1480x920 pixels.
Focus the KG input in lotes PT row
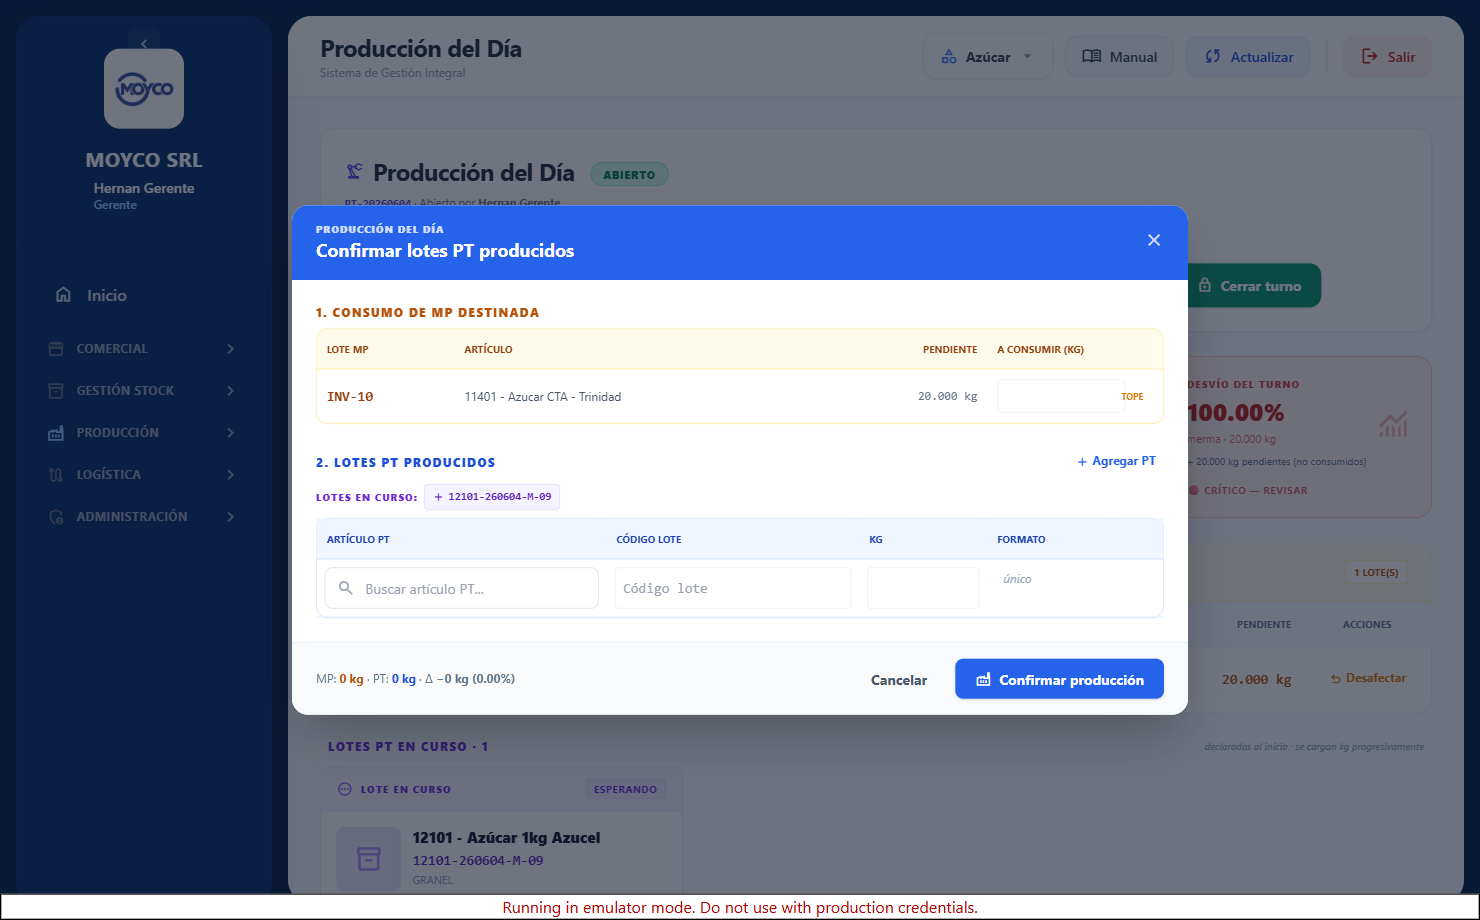click(x=923, y=588)
